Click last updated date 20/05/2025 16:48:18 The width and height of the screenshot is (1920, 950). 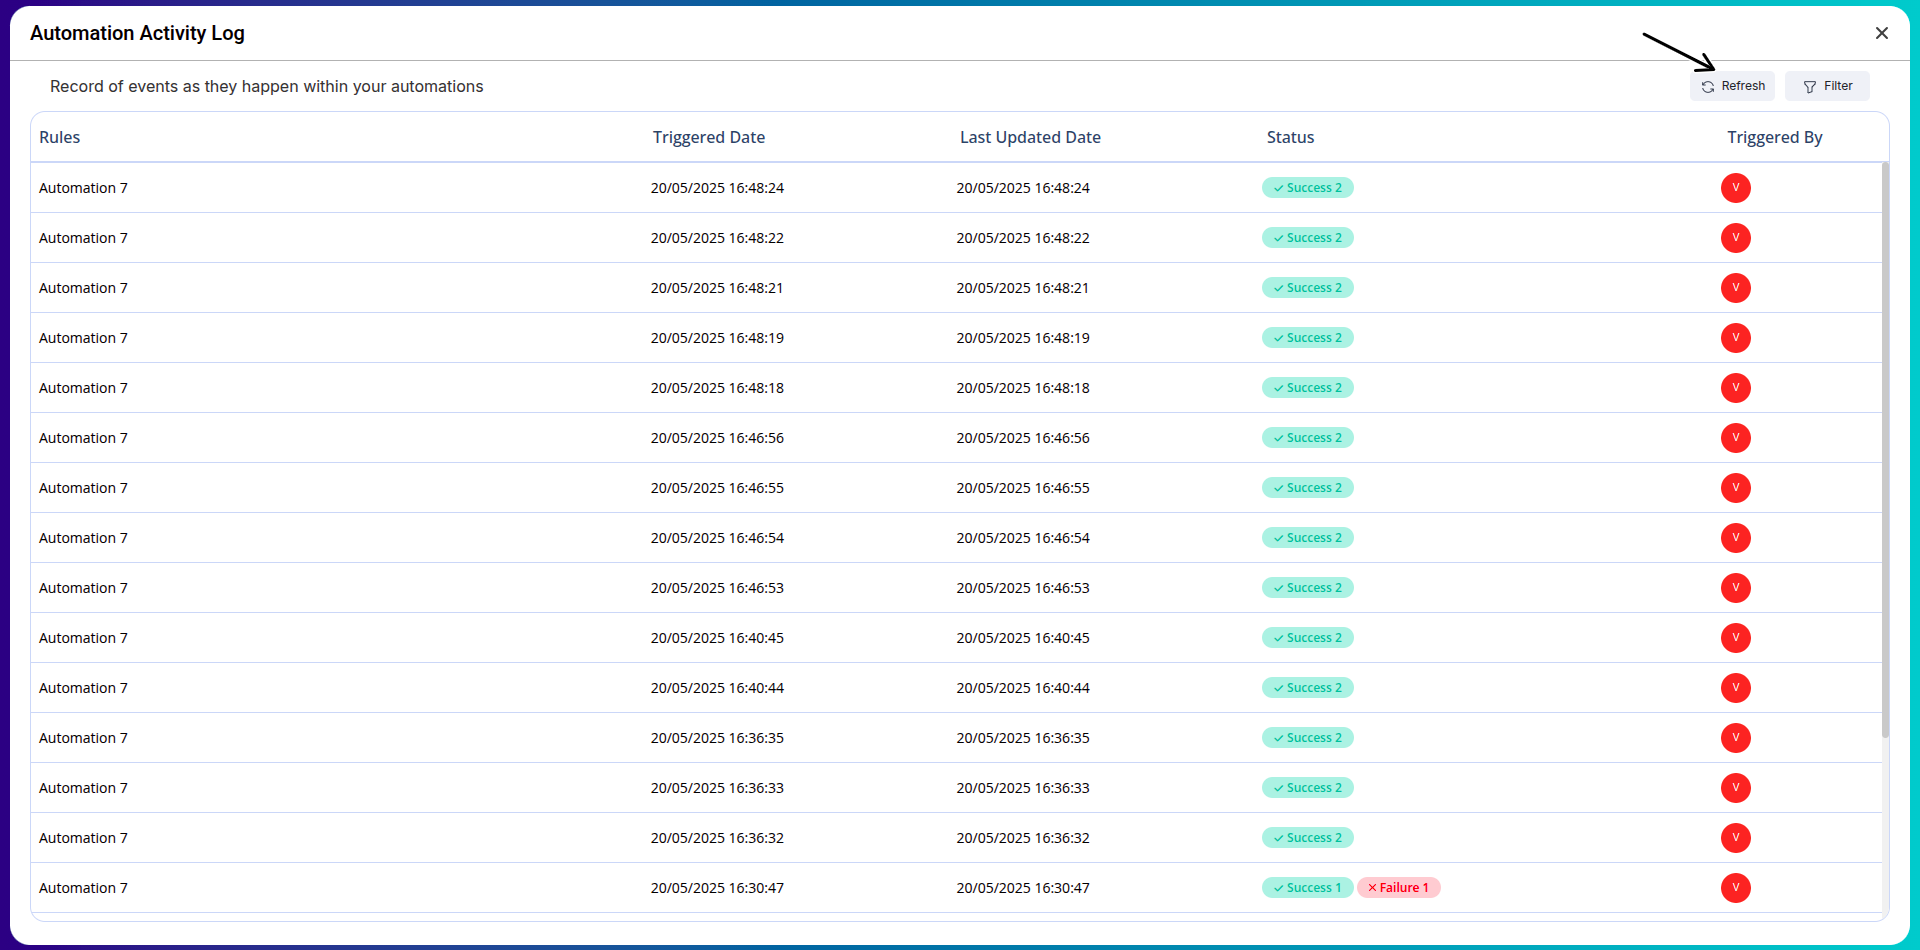[1023, 388]
